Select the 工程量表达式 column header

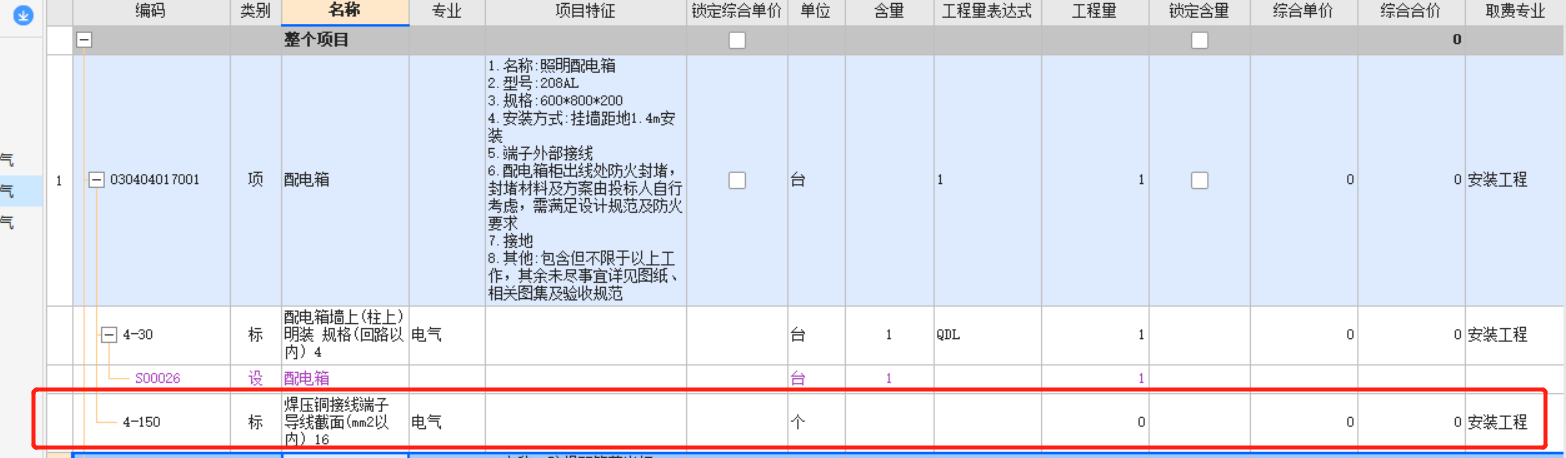coord(987,12)
